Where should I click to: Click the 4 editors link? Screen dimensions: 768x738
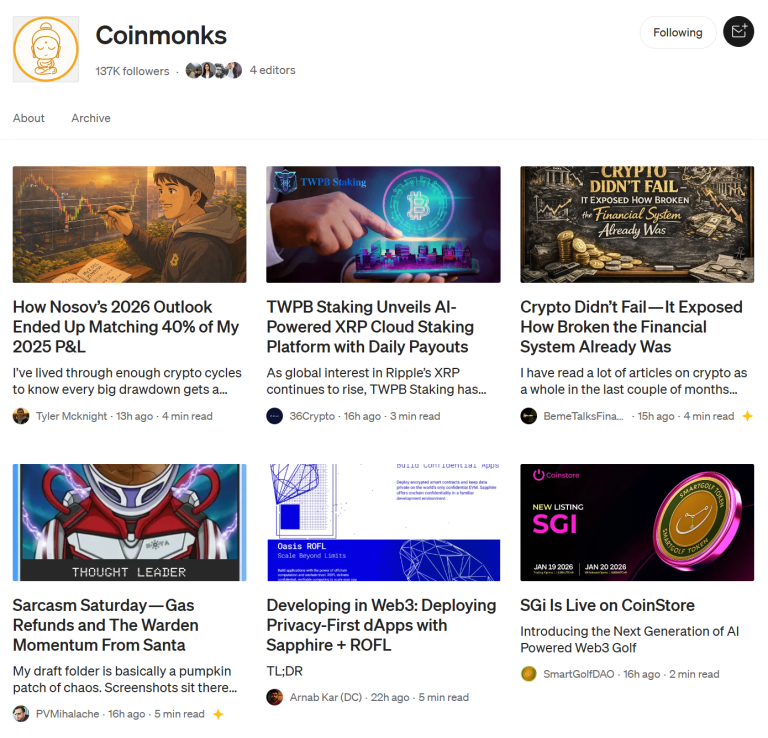272,71
